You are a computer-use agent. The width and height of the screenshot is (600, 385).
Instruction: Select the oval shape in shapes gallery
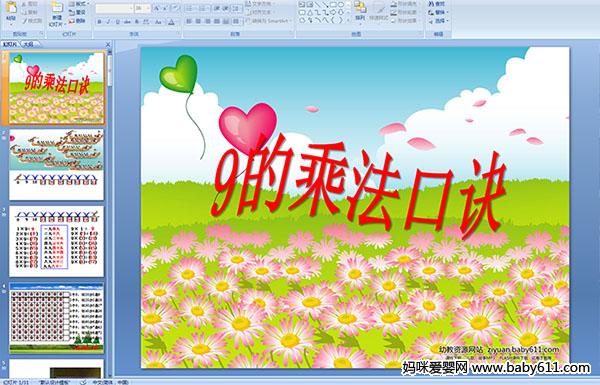tap(340, 4)
